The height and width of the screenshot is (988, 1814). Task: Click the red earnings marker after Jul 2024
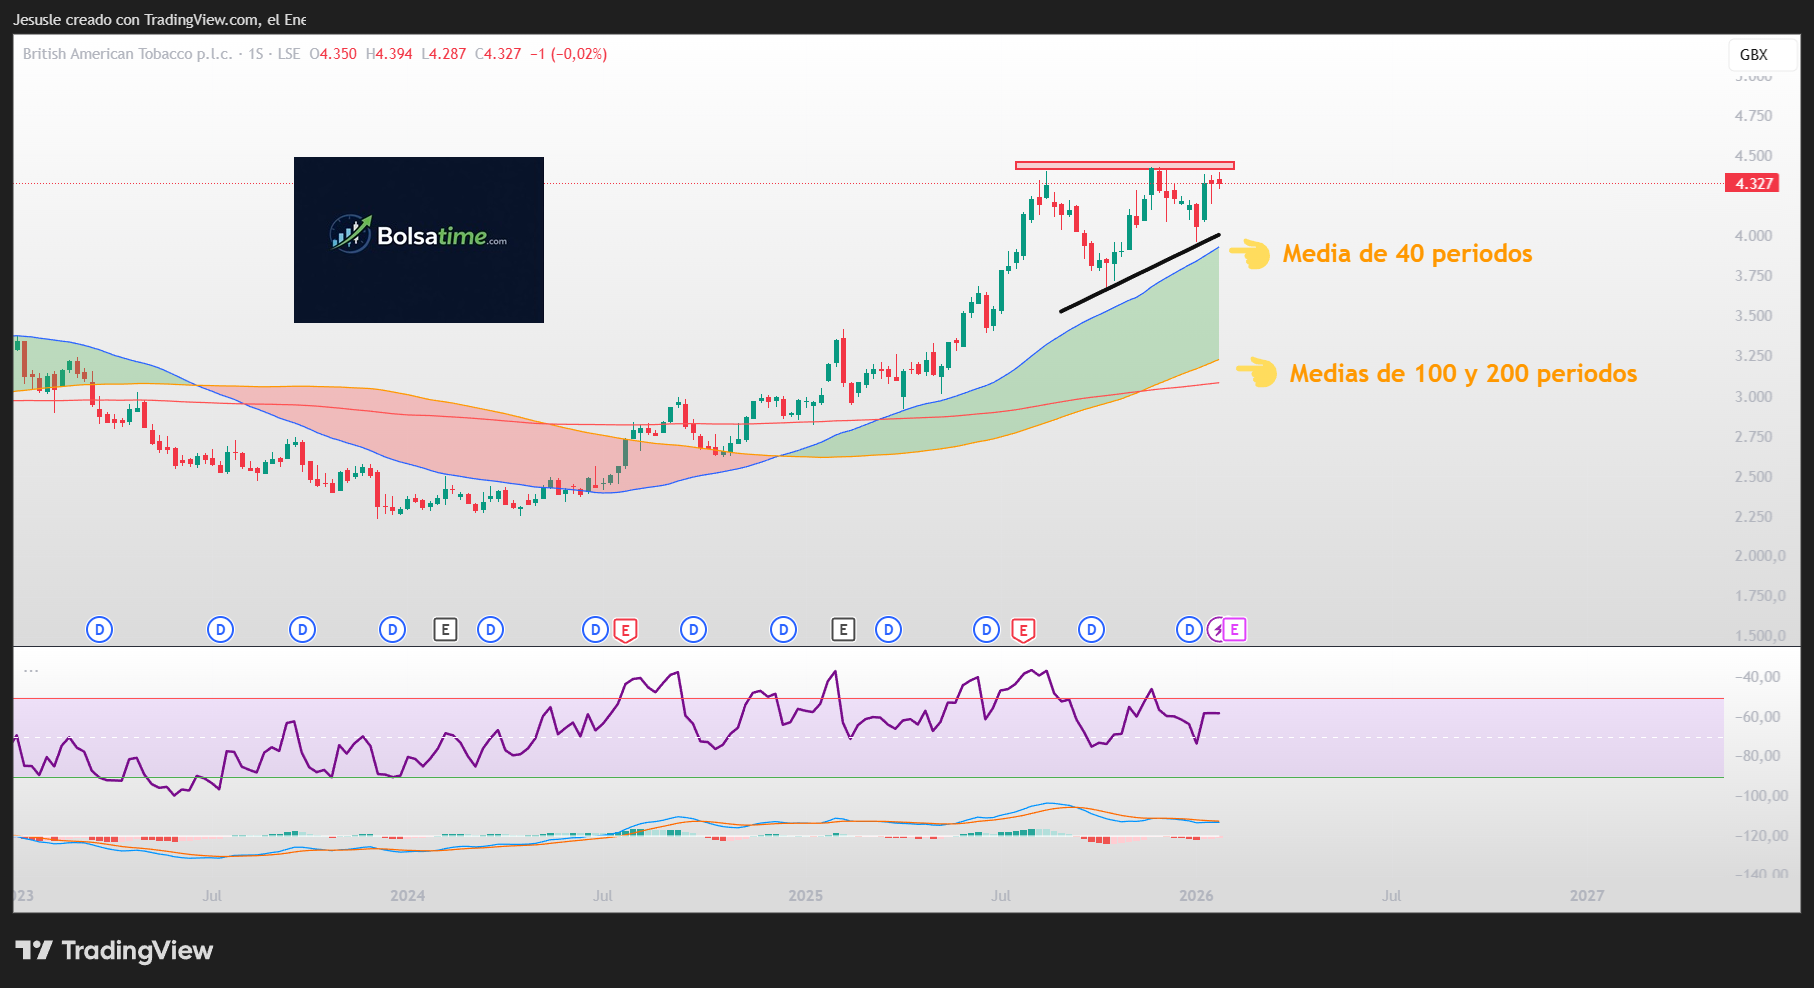pyautogui.click(x=625, y=630)
